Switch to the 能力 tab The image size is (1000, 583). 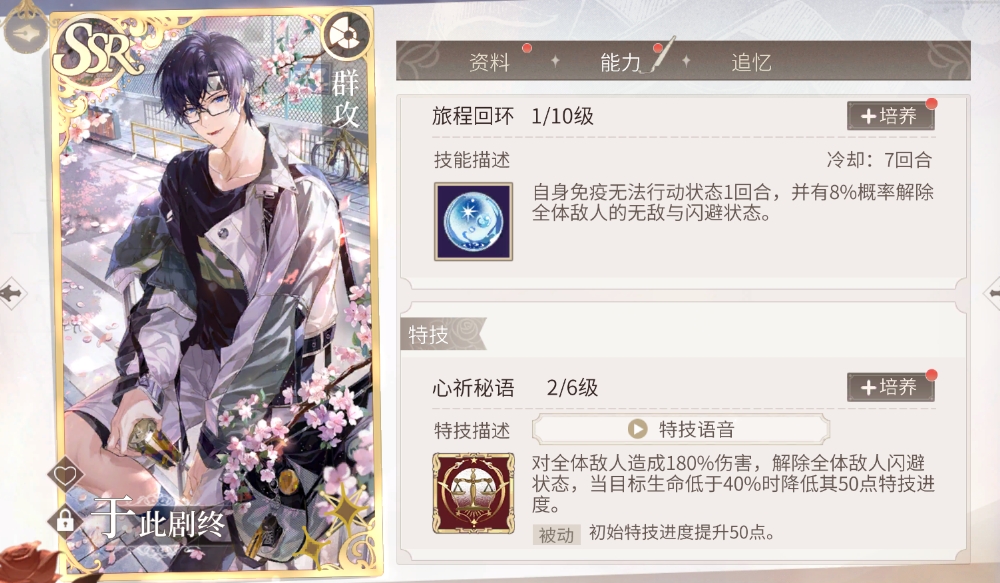pyautogui.click(x=621, y=62)
